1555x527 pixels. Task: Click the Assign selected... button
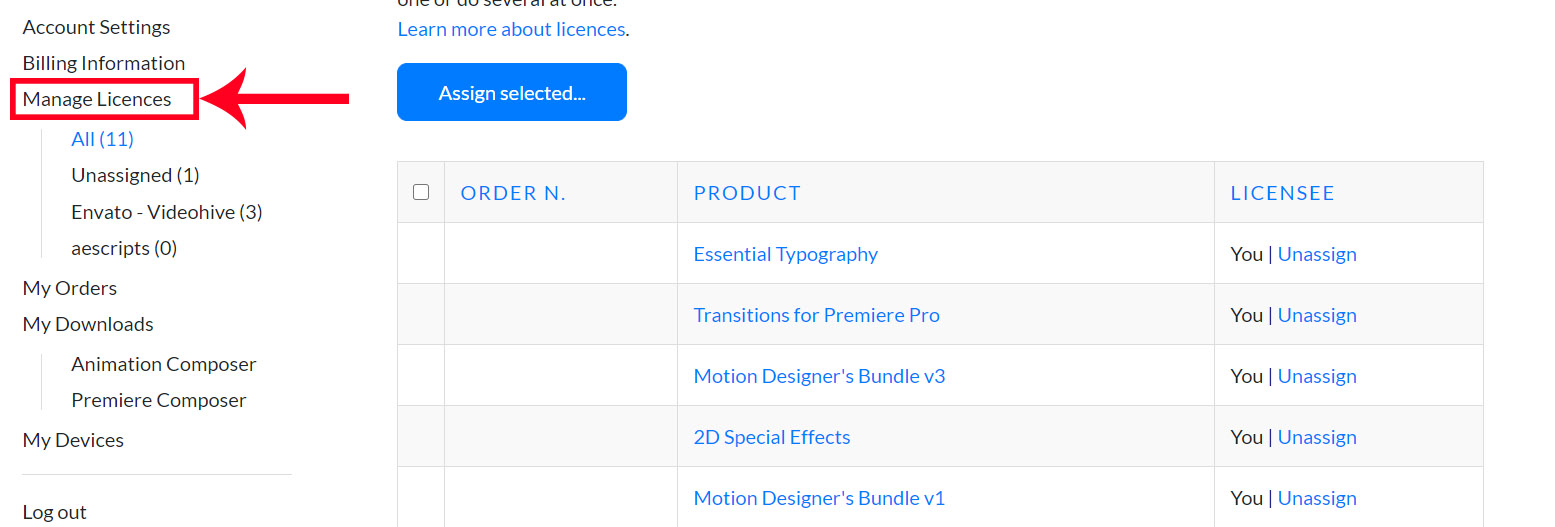pos(512,92)
